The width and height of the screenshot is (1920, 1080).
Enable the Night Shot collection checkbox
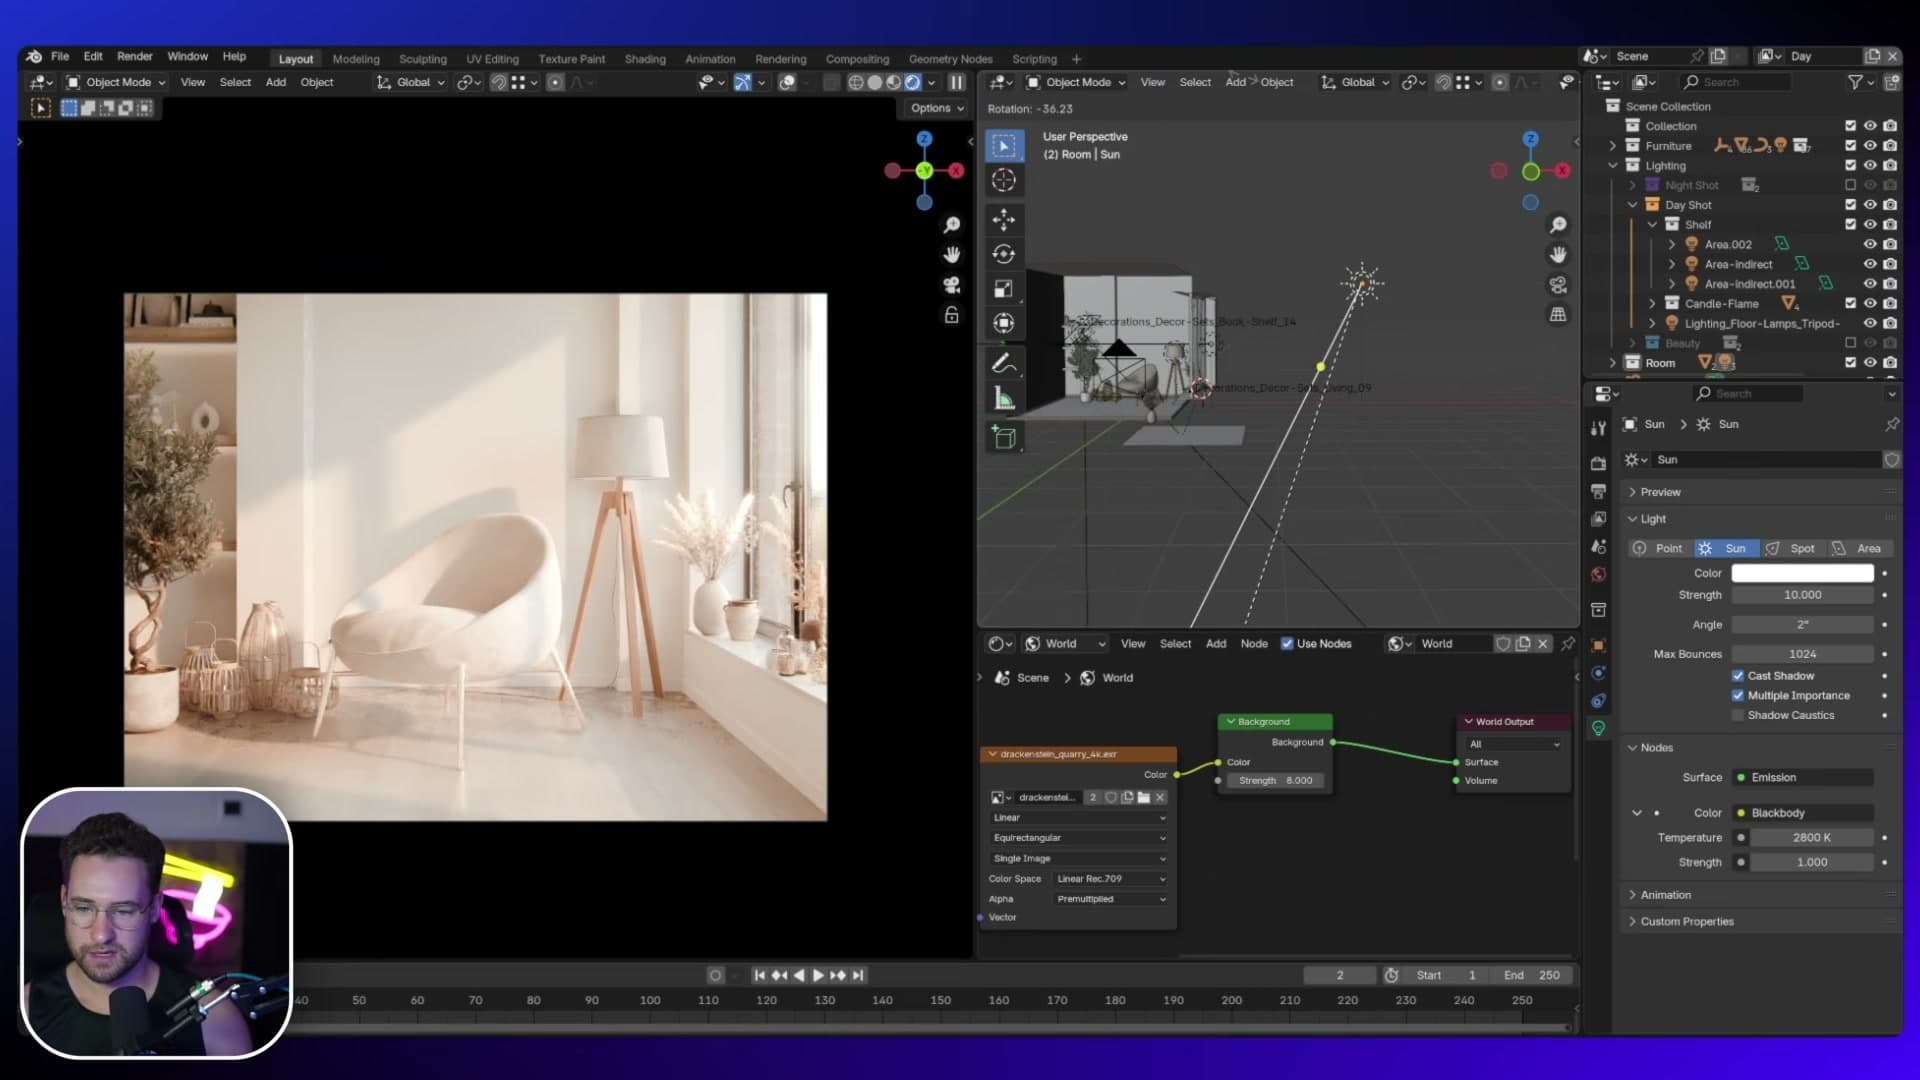click(x=1850, y=185)
